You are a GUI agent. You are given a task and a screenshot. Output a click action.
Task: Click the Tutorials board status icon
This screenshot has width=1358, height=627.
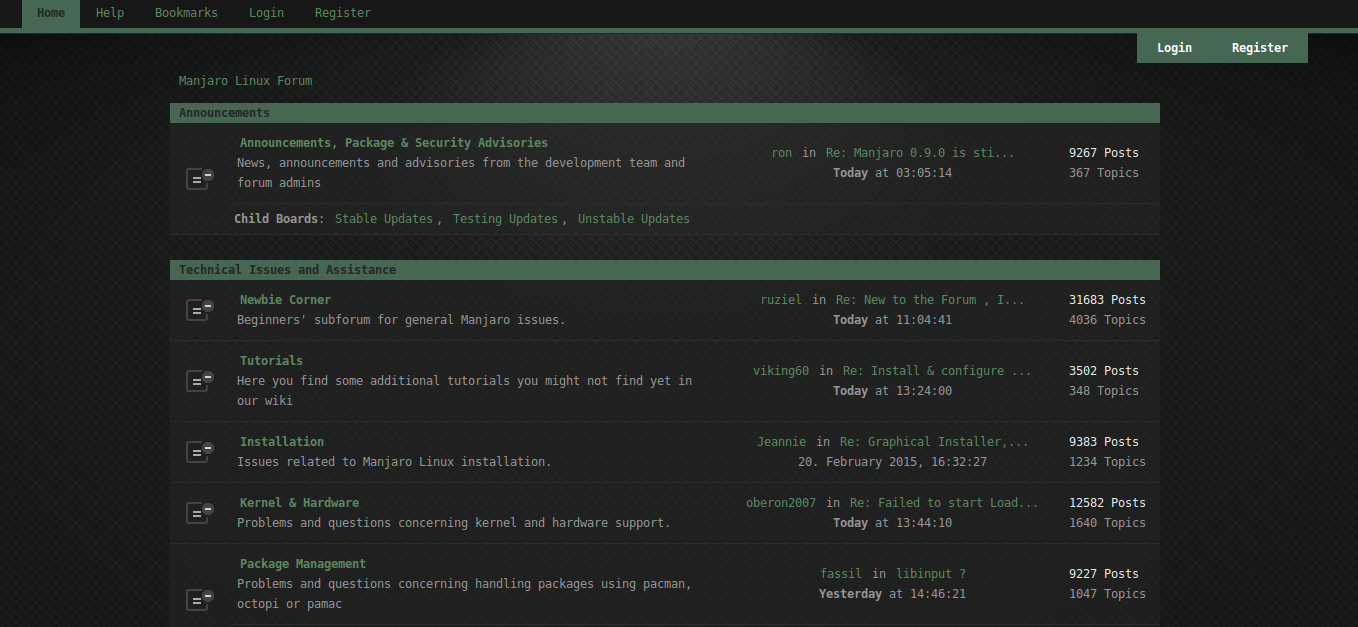pos(199,380)
